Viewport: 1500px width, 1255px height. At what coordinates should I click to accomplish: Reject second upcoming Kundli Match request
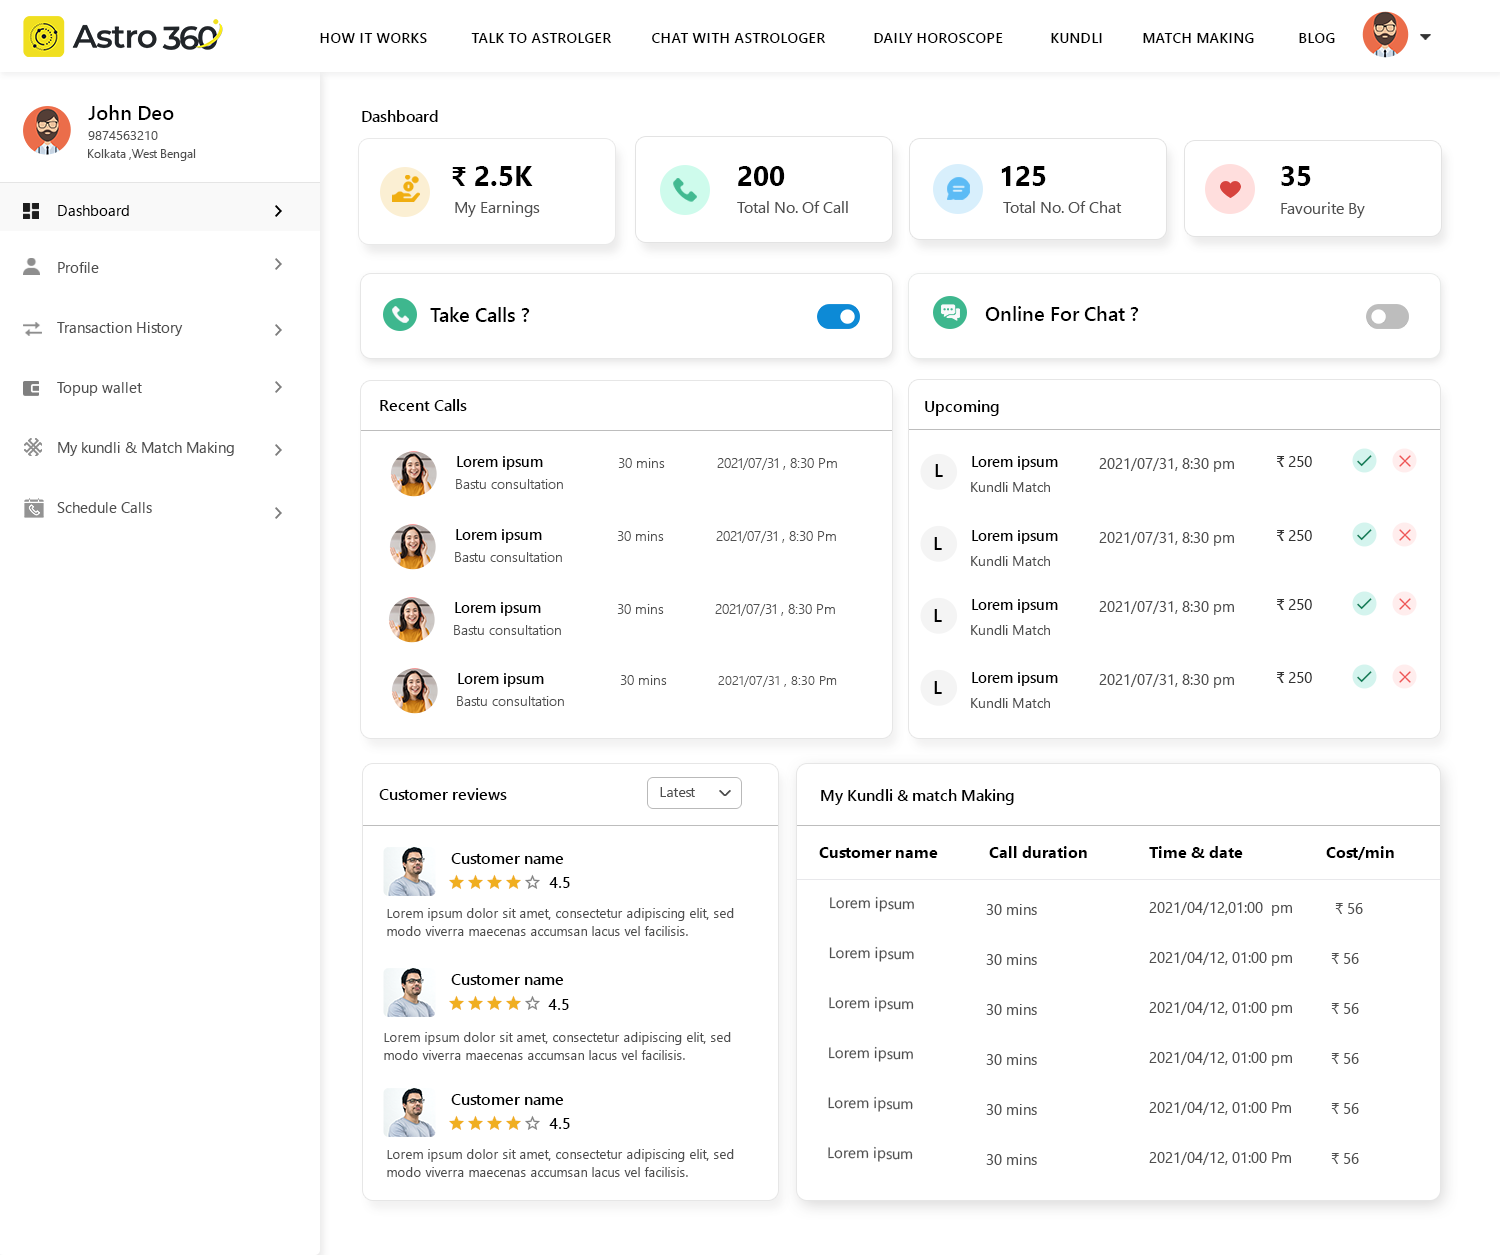pos(1405,535)
